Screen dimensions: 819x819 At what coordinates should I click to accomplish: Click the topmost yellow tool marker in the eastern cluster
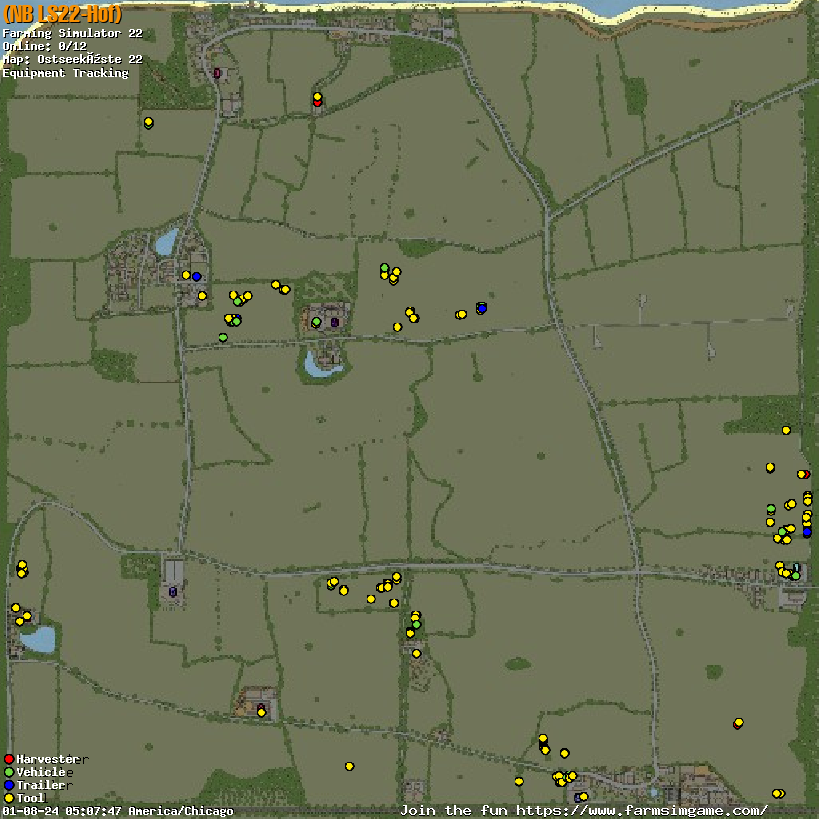(786, 430)
